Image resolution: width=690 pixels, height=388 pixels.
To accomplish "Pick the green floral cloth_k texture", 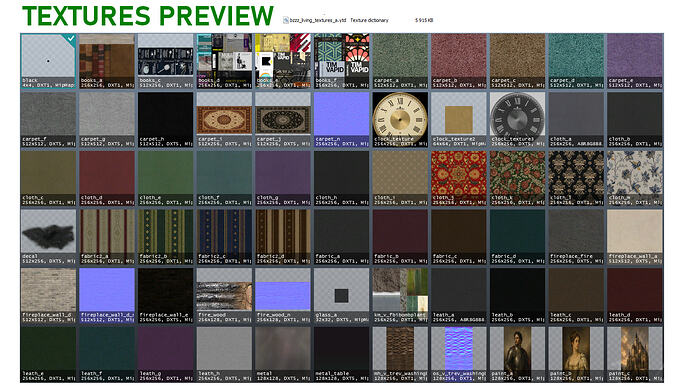I will pos(518,178).
